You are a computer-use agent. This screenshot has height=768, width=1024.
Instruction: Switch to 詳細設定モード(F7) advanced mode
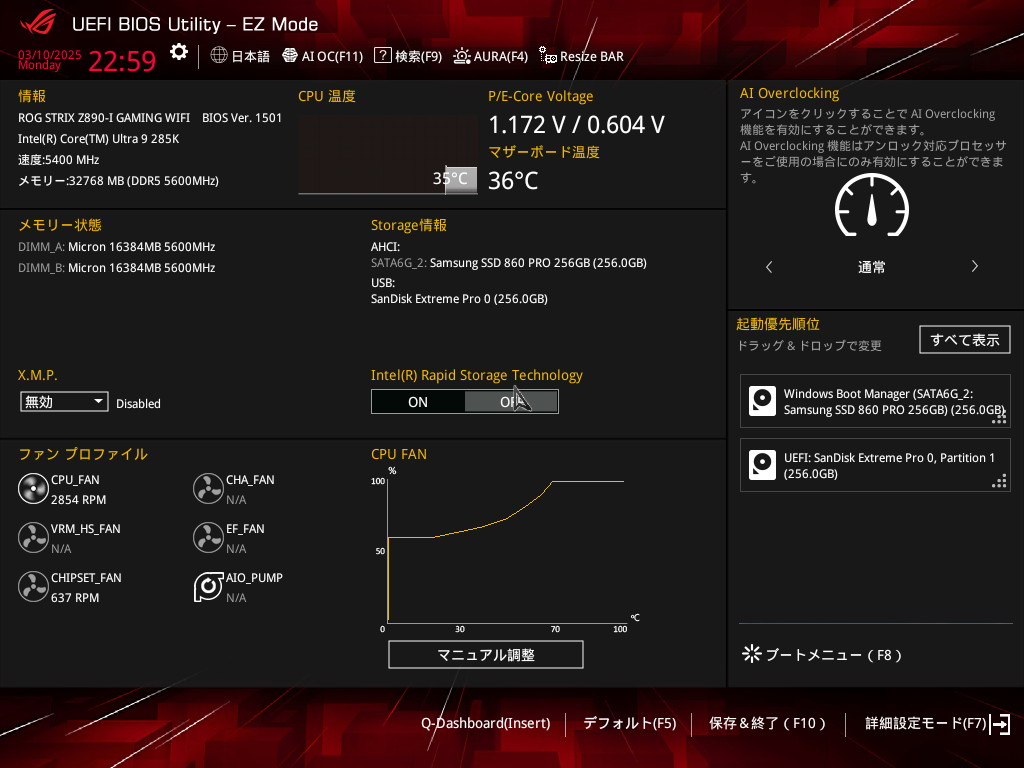pos(925,723)
